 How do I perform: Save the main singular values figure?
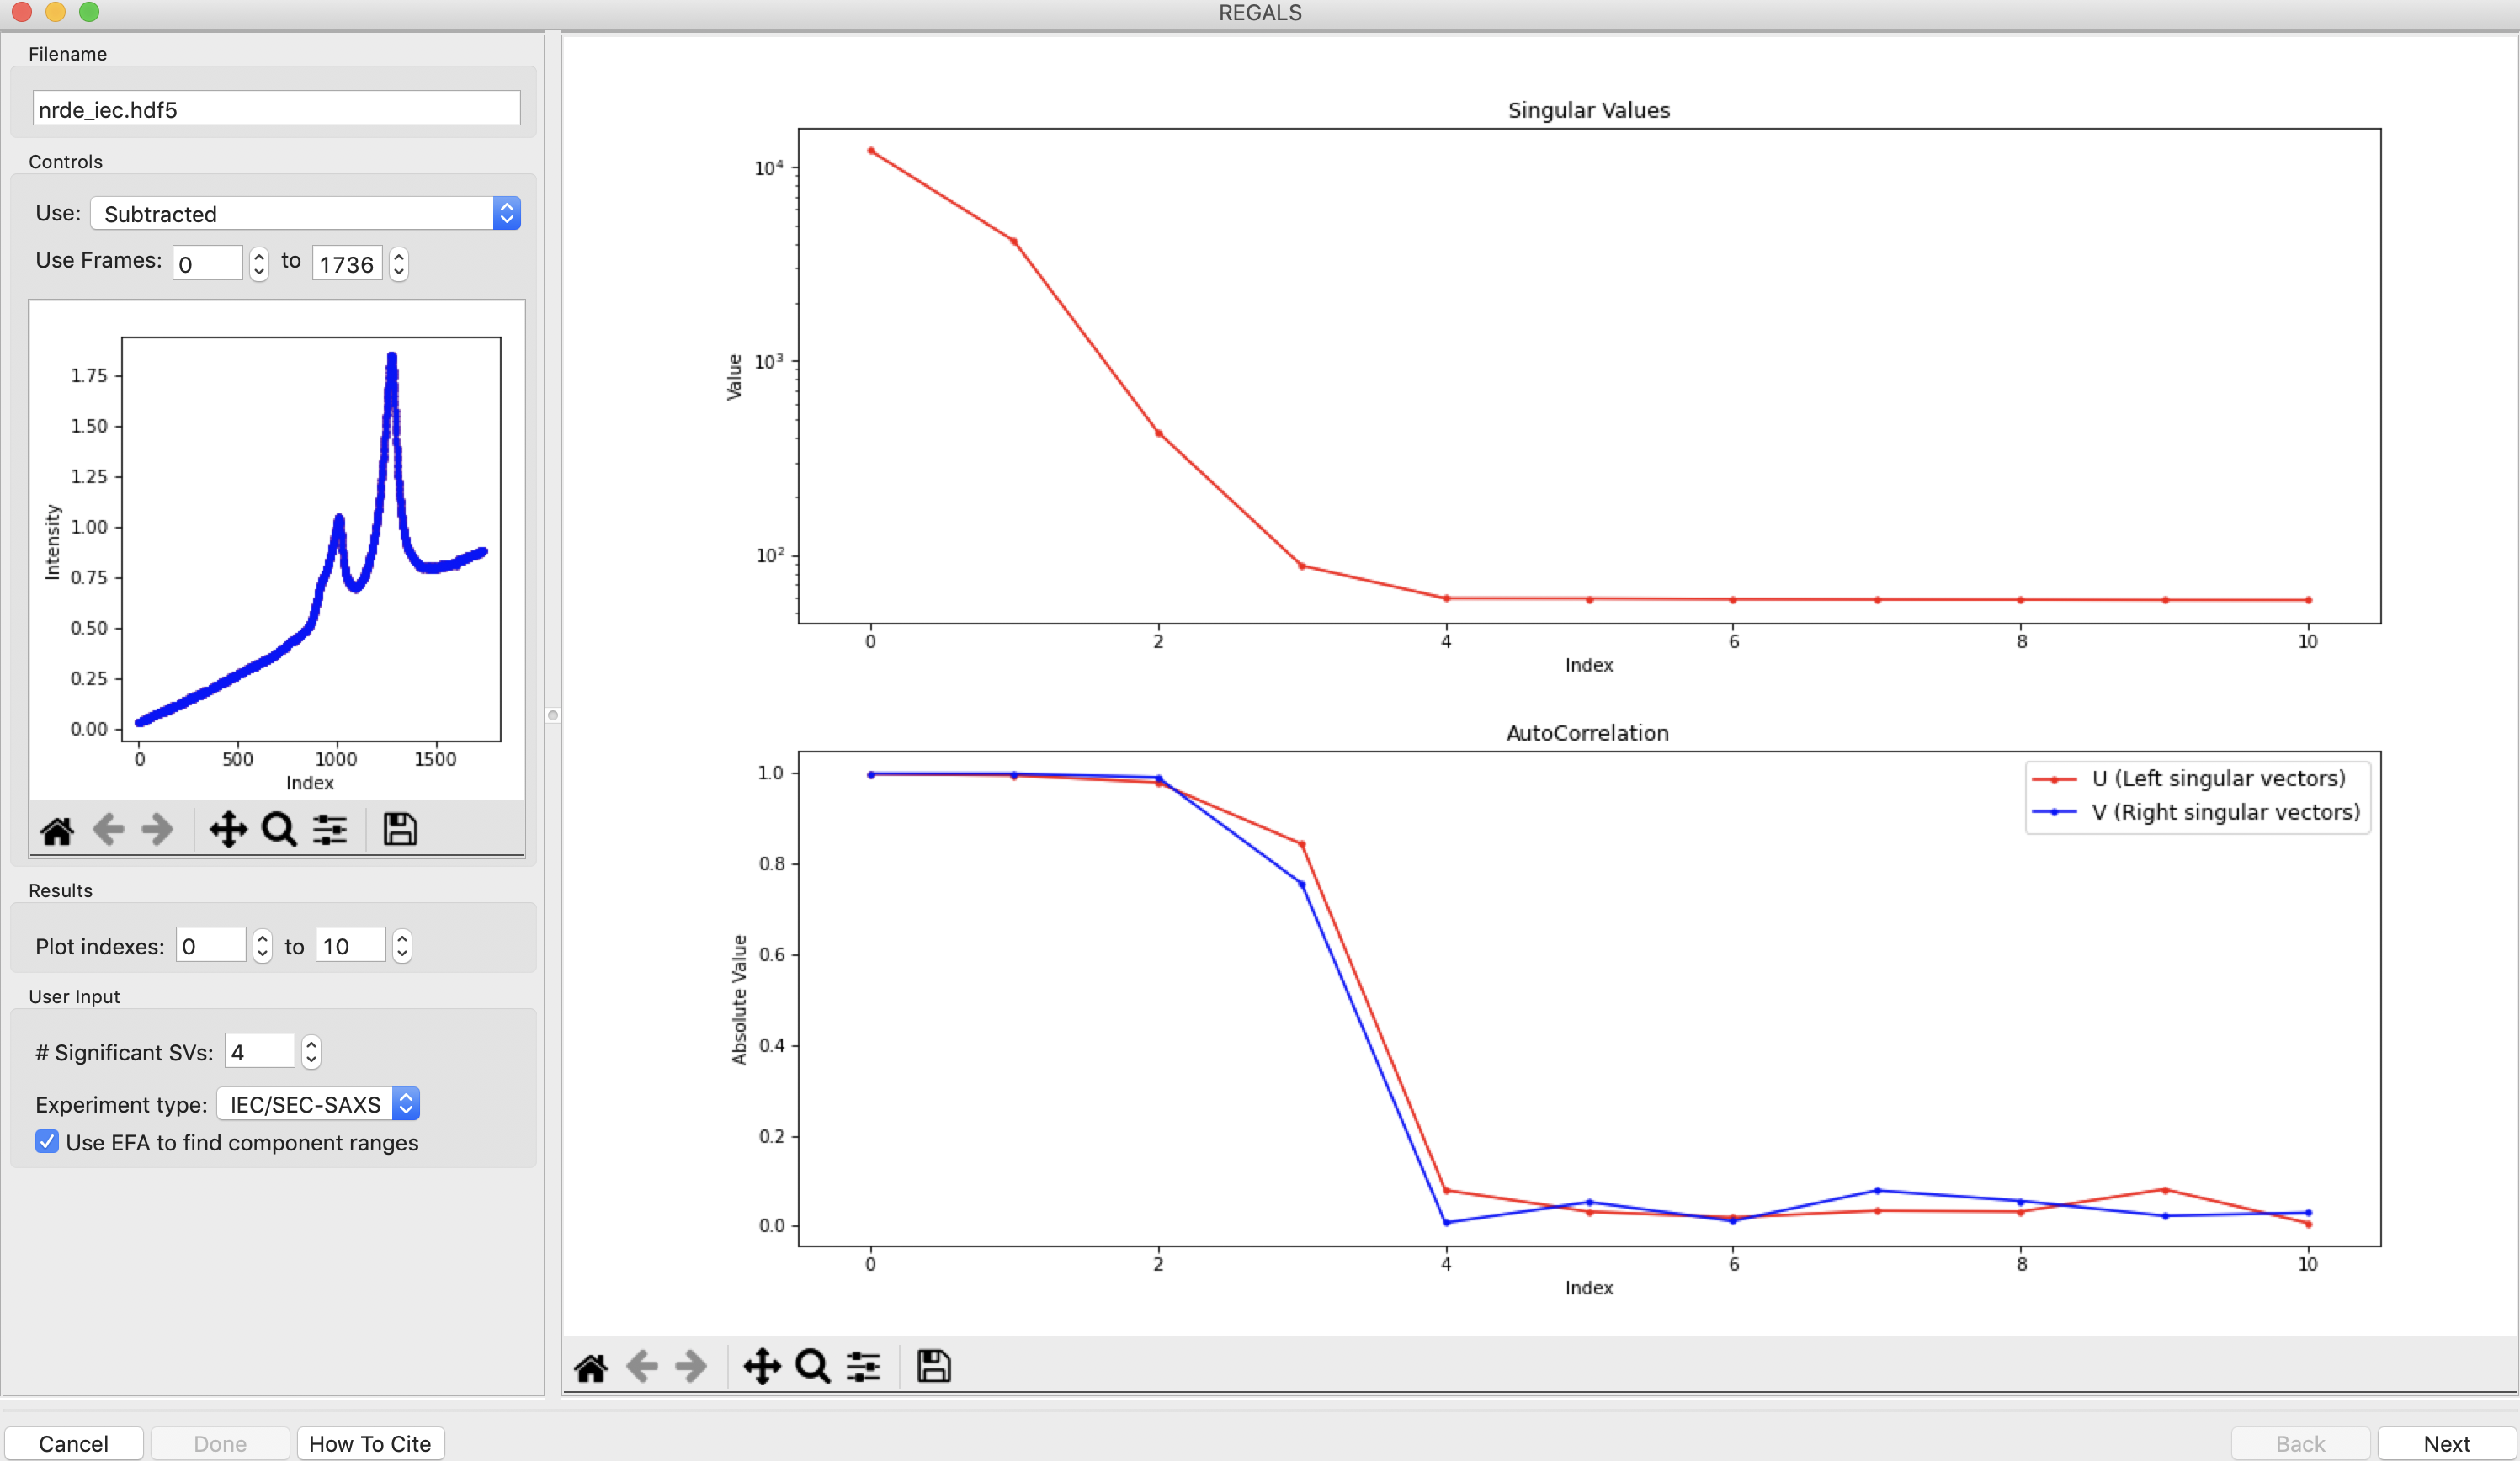(934, 1366)
